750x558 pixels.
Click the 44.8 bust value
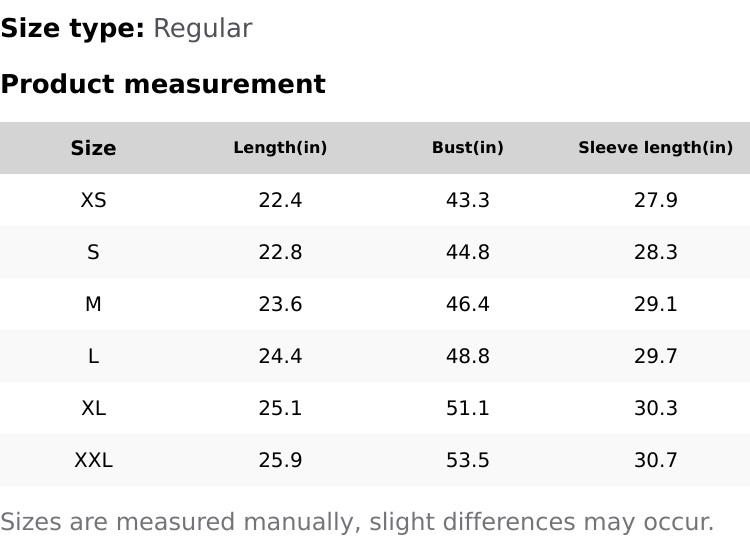tap(467, 252)
